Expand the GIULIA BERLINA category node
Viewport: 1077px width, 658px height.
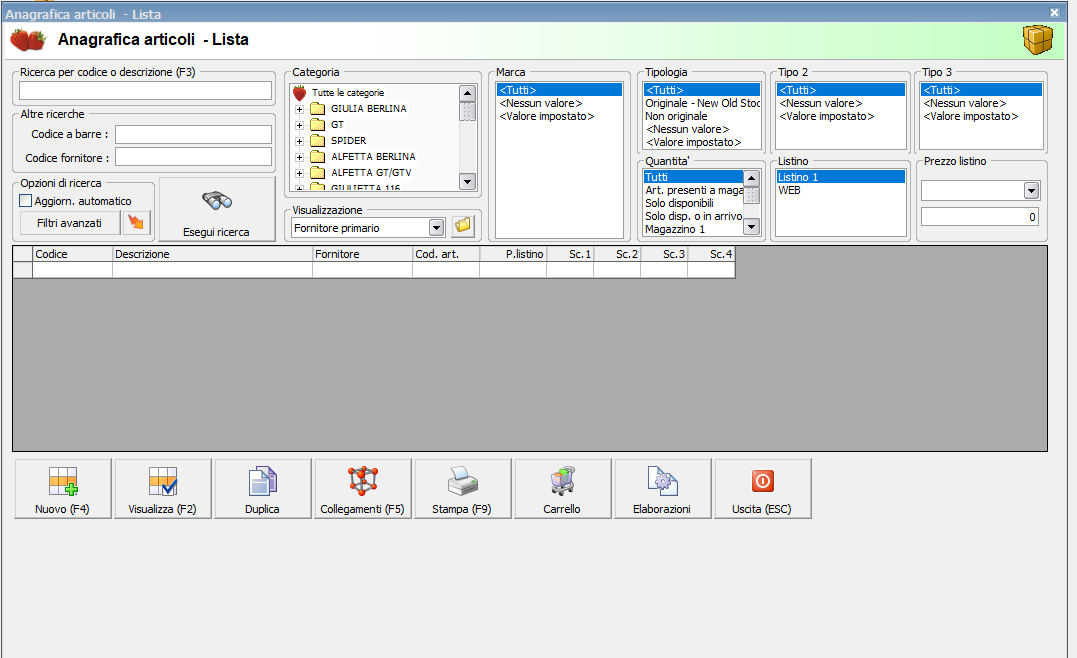[x=299, y=109]
